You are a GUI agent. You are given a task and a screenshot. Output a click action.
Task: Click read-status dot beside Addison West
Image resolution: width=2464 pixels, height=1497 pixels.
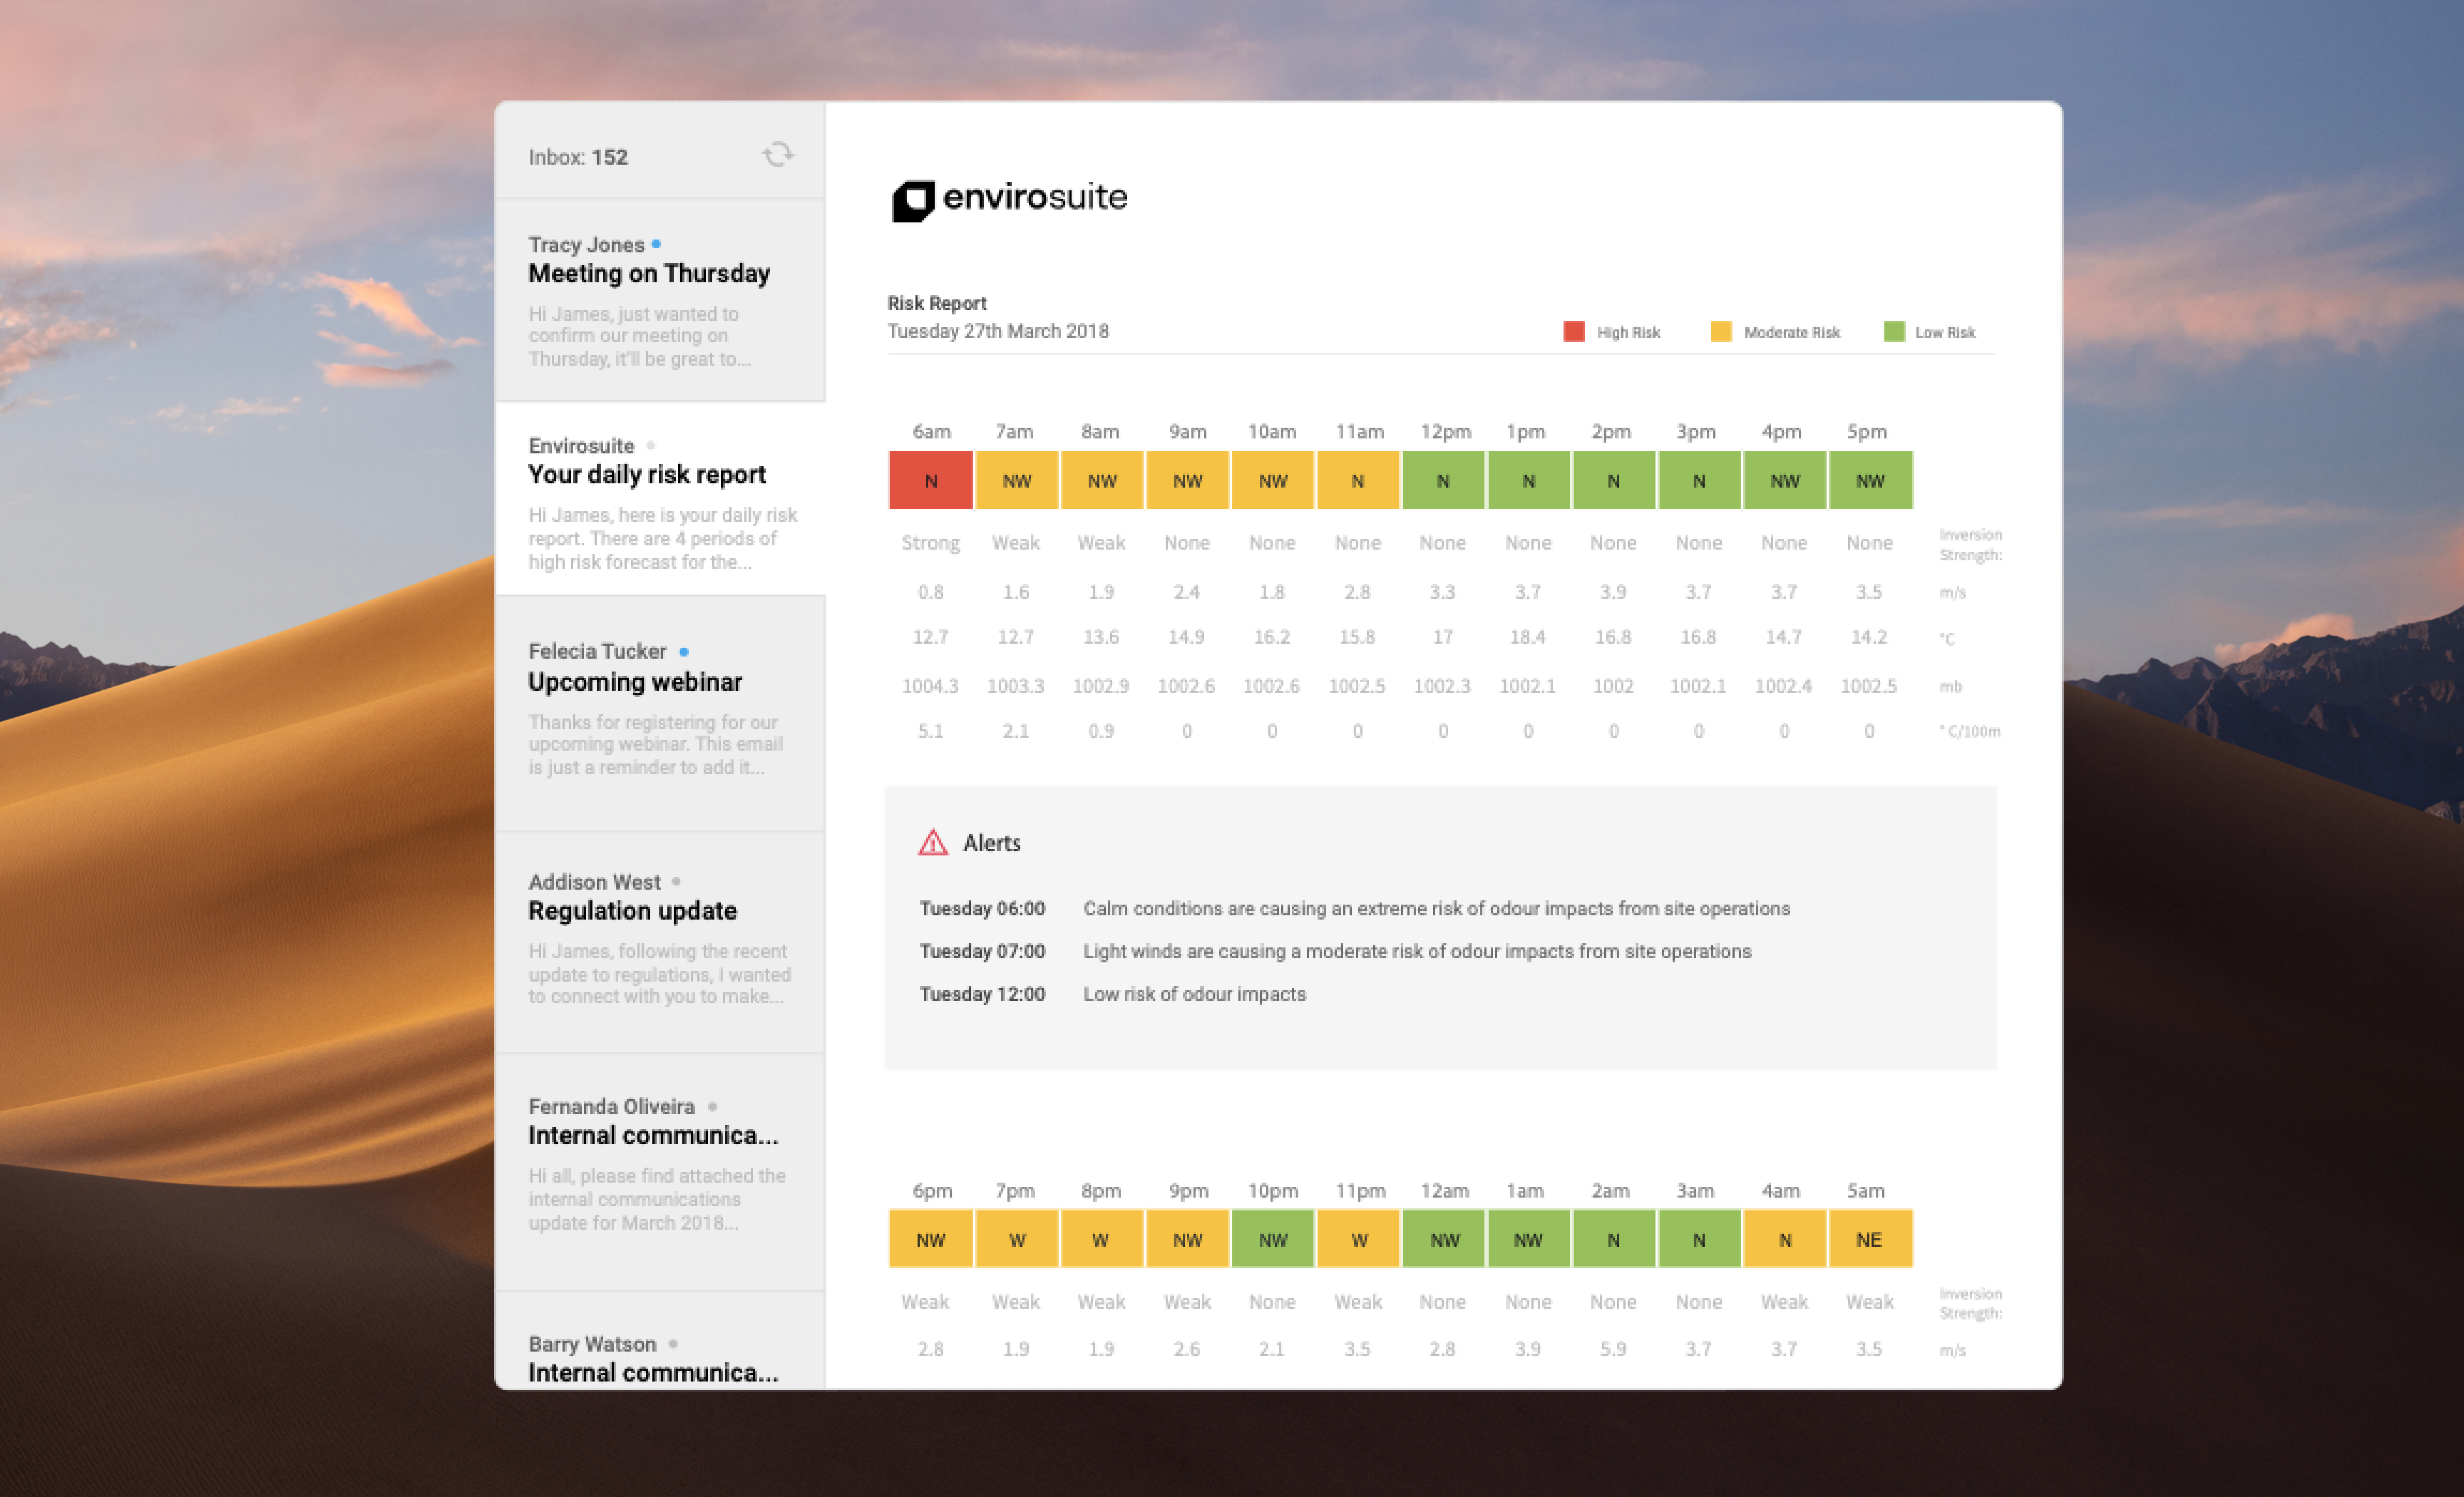pyautogui.click(x=677, y=881)
